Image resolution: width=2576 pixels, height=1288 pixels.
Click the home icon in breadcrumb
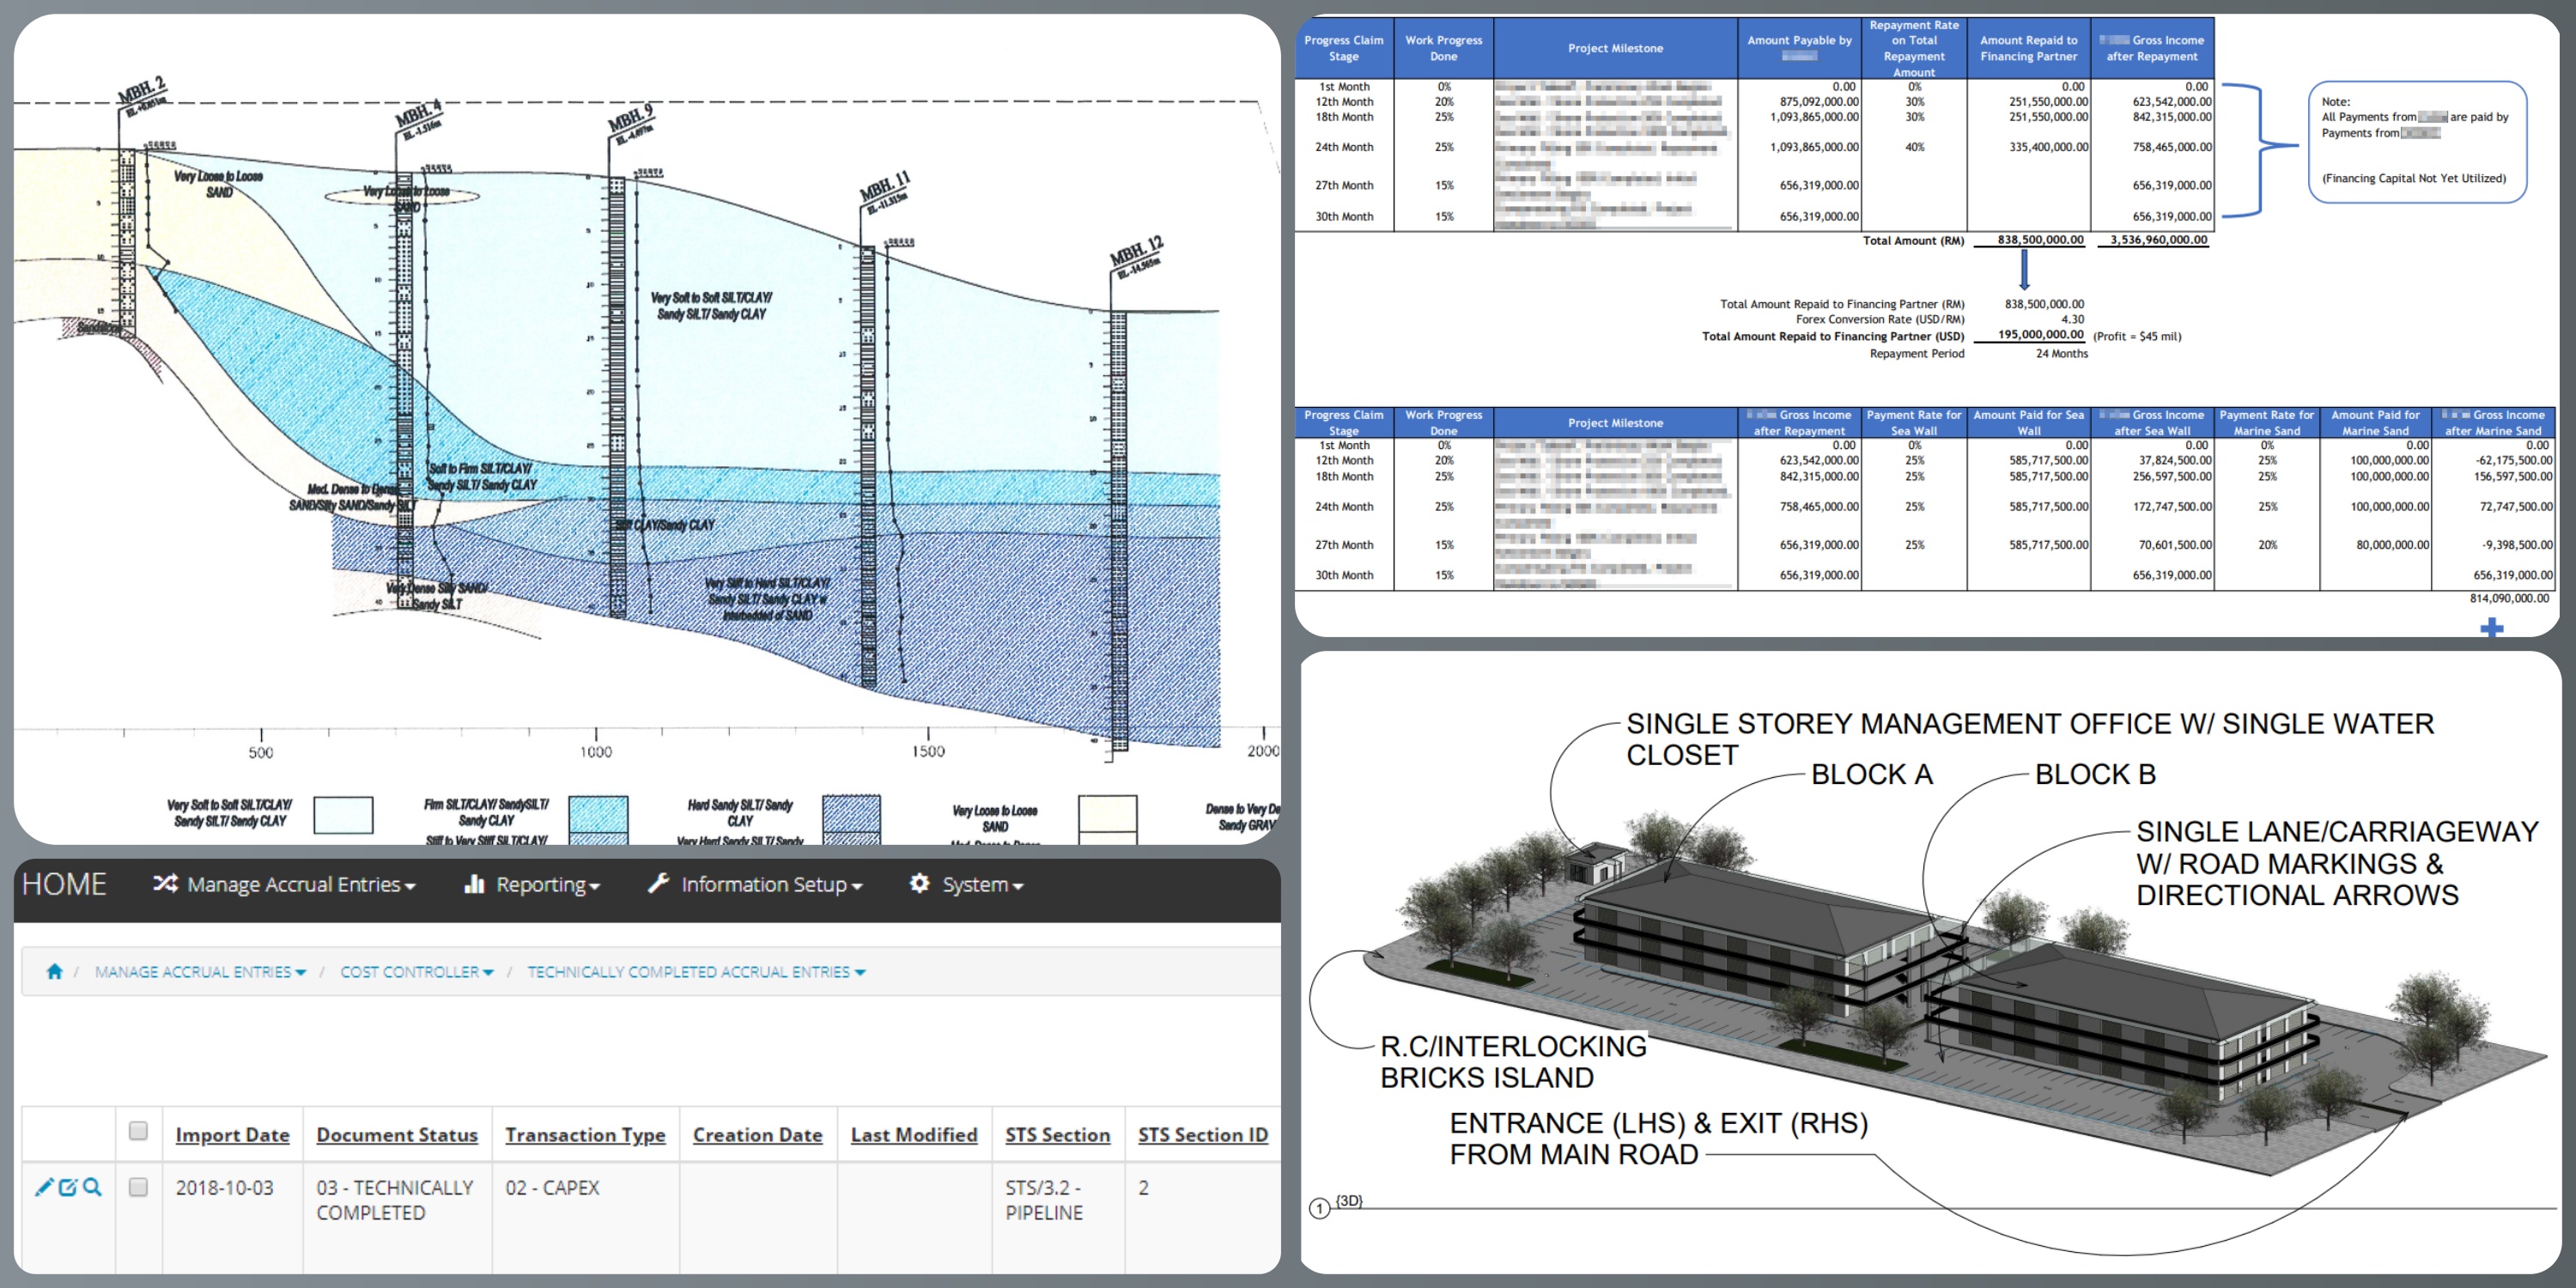pos(55,971)
